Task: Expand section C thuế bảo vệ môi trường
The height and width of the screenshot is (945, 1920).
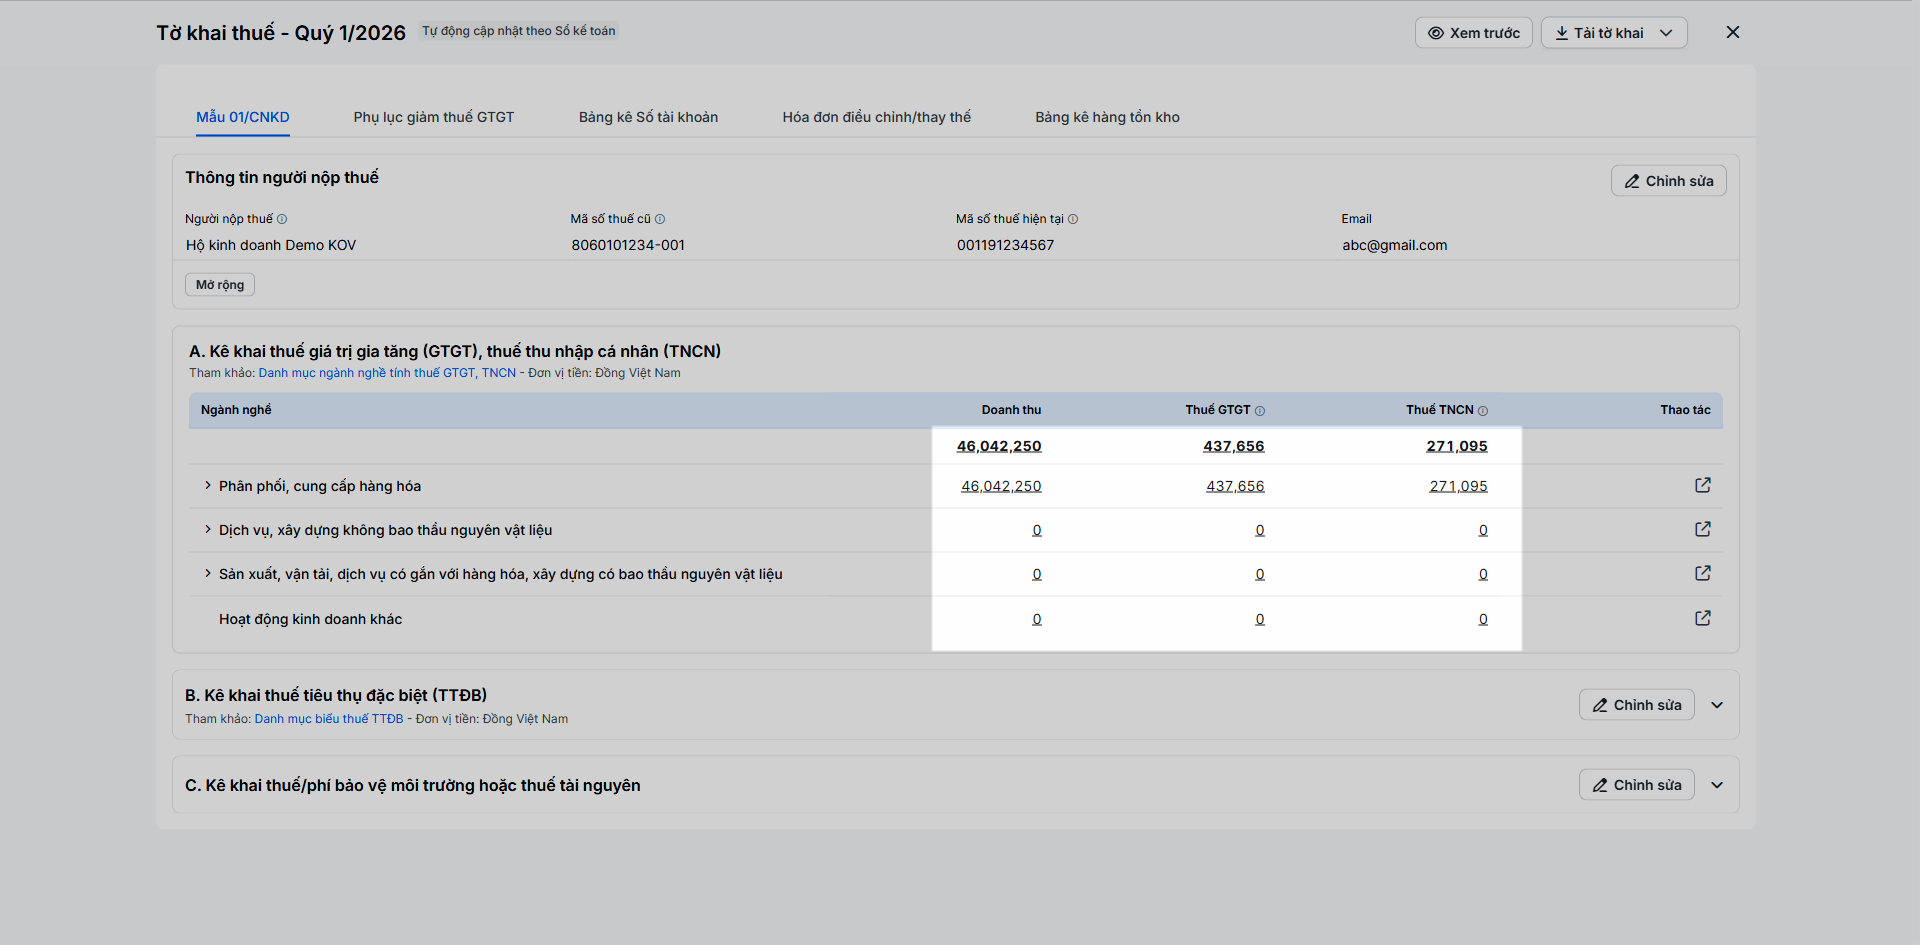Action: pos(1717,785)
